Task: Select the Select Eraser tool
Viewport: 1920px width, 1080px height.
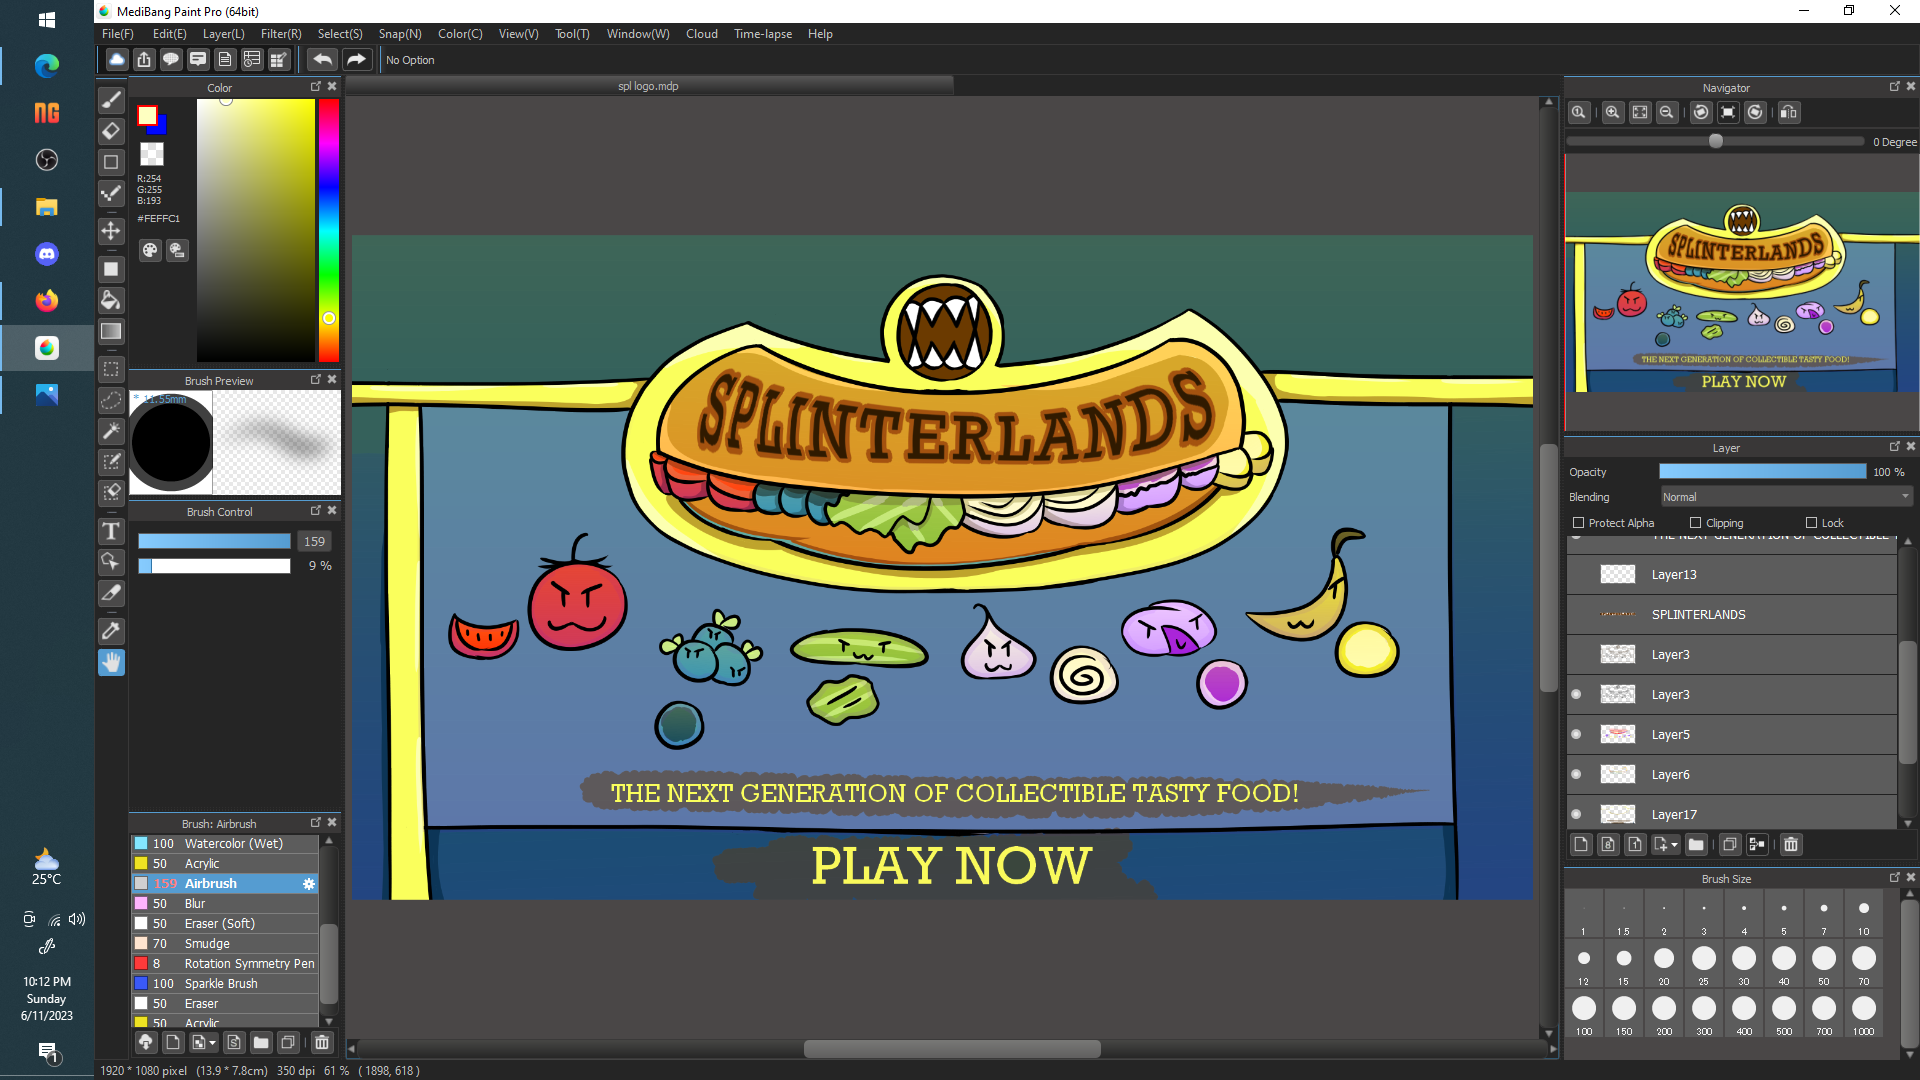Action: (x=111, y=493)
